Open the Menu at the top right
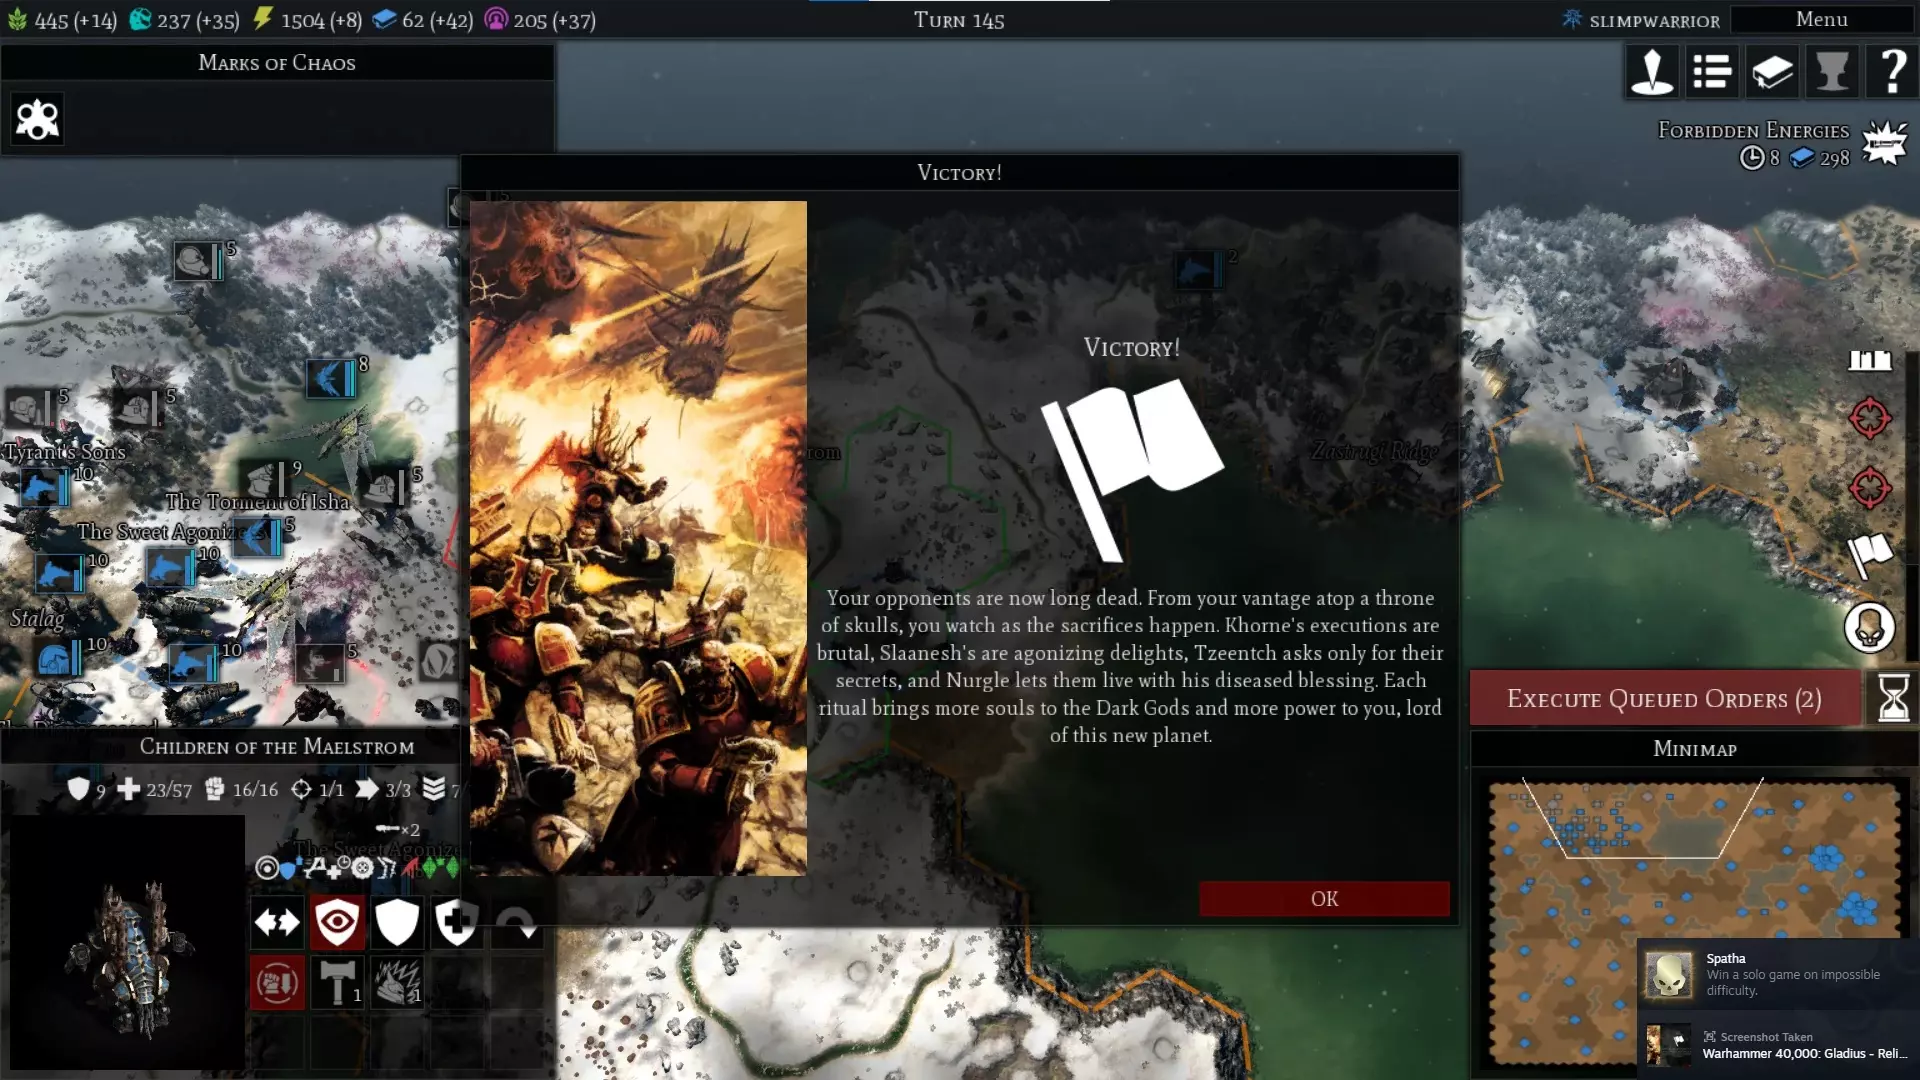1920x1080 pixels. click(1820, 19)
